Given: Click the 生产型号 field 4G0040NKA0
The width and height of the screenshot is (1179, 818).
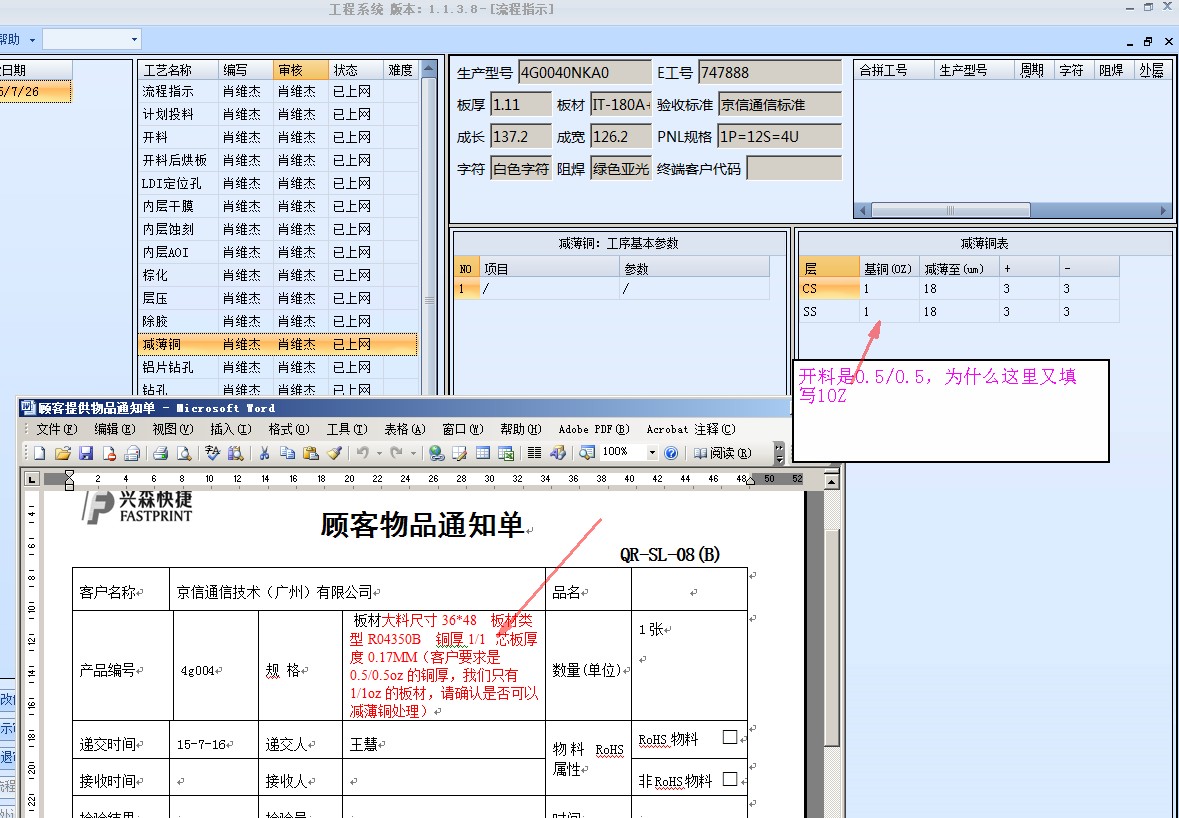Looking at the screenshot, I should (584, 73).
